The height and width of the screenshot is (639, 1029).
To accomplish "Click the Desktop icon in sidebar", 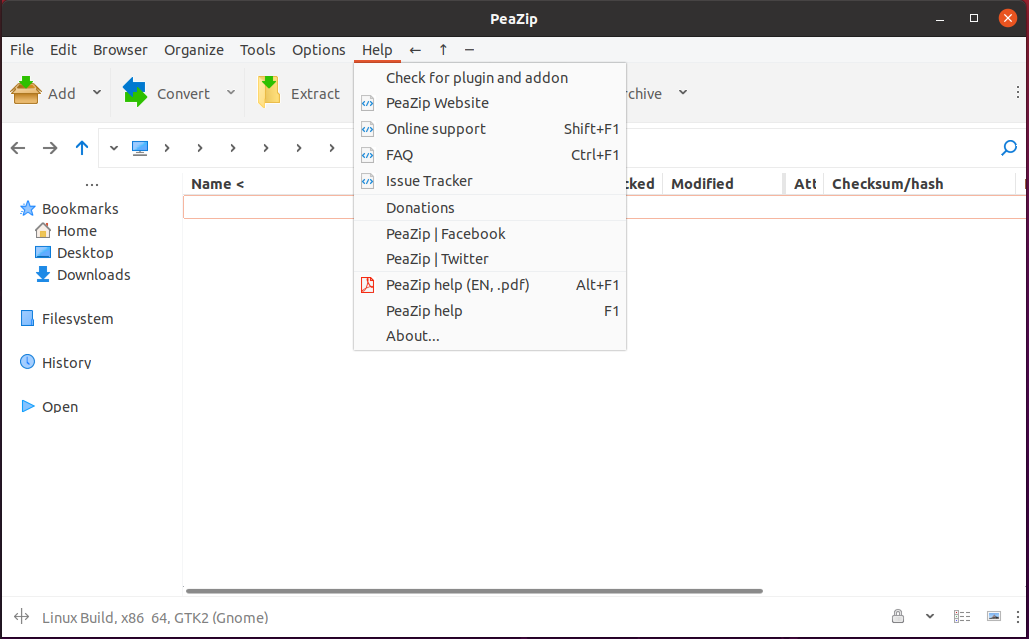I will [x=43, y=253].
